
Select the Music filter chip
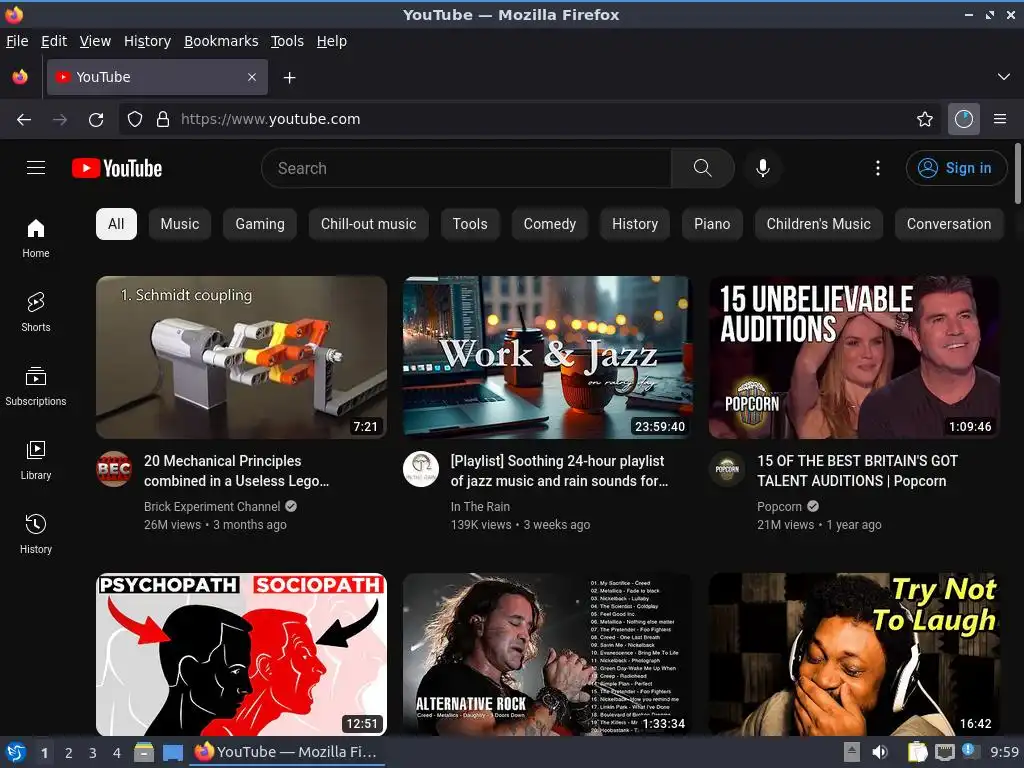180,224
